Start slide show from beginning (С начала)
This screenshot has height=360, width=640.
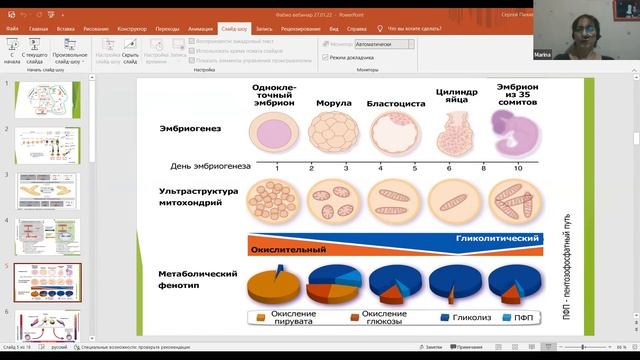pos(12,51)
